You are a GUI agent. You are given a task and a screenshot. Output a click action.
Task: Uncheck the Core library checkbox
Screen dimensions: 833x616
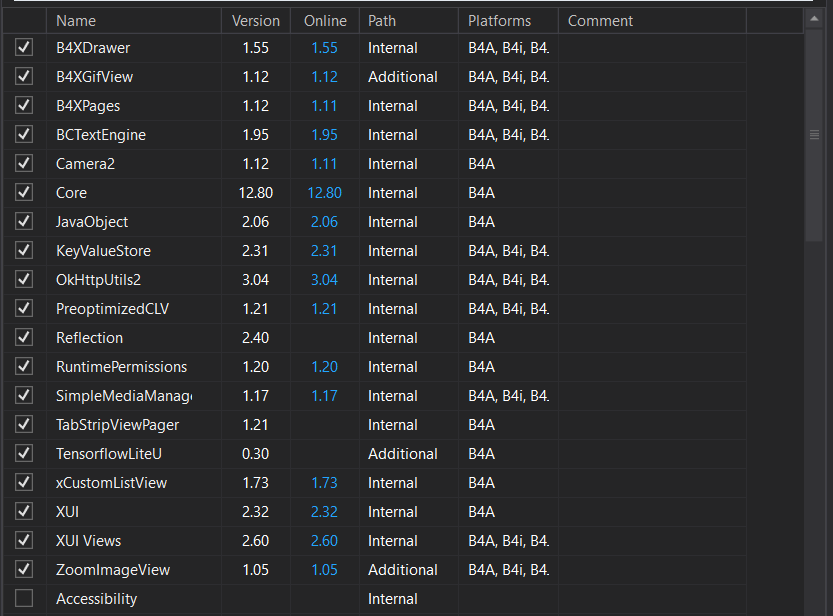coord(23,192)
